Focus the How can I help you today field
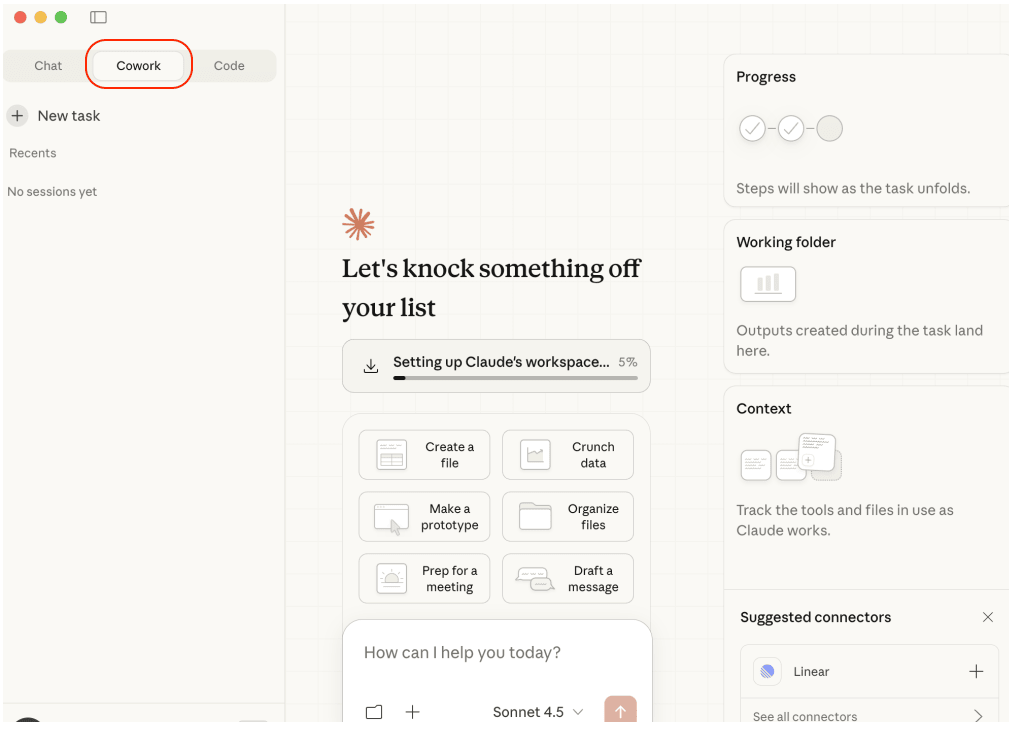Image resolution: width=1024 pixels, height=750 pixels. [x=496, y=653]
